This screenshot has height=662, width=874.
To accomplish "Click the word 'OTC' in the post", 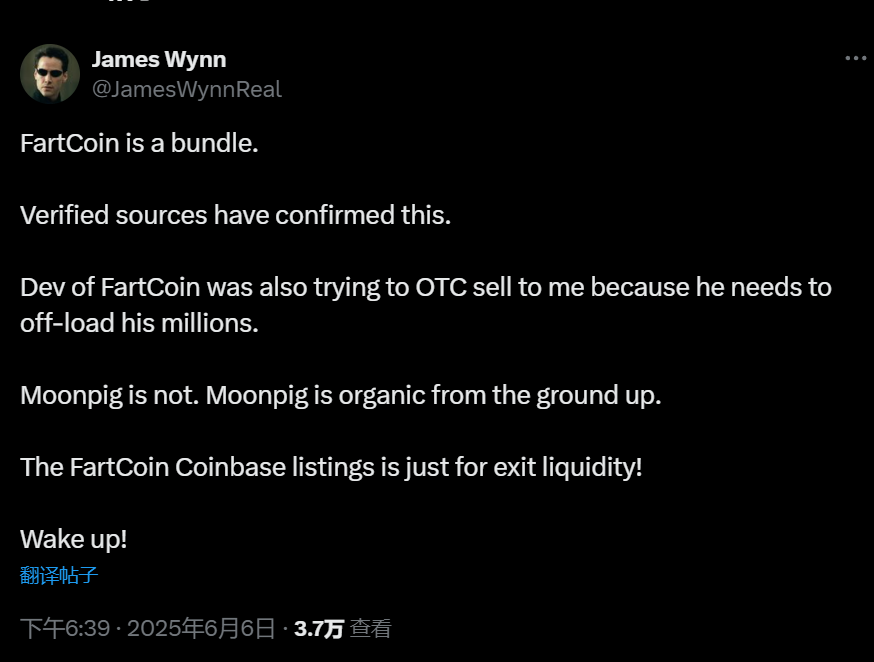I will click(x=441, y=288).
